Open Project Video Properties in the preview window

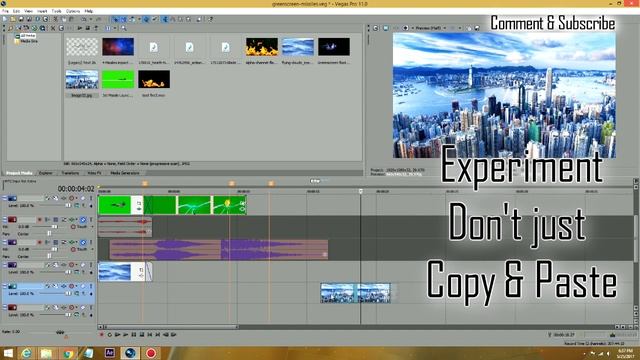(376, 28)
